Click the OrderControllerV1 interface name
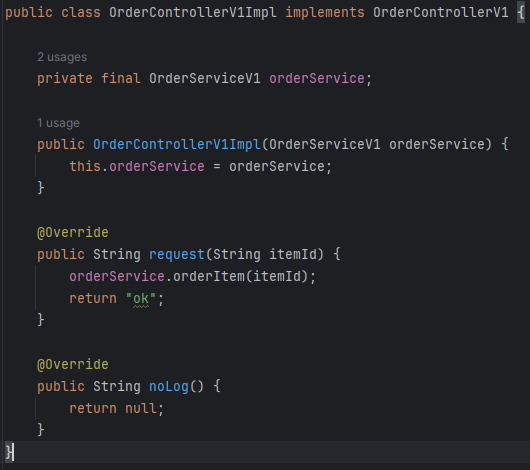 pos(440,13)
